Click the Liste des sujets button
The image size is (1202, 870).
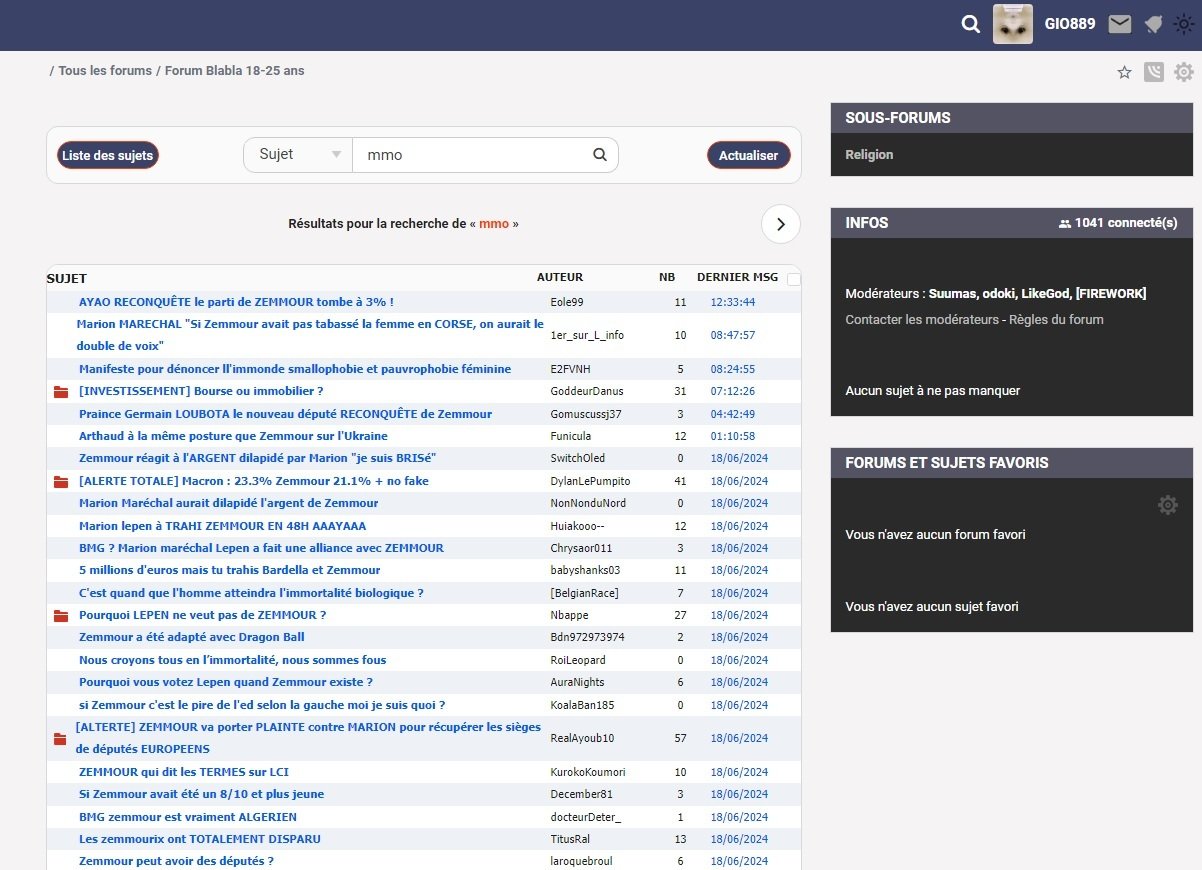107,155
